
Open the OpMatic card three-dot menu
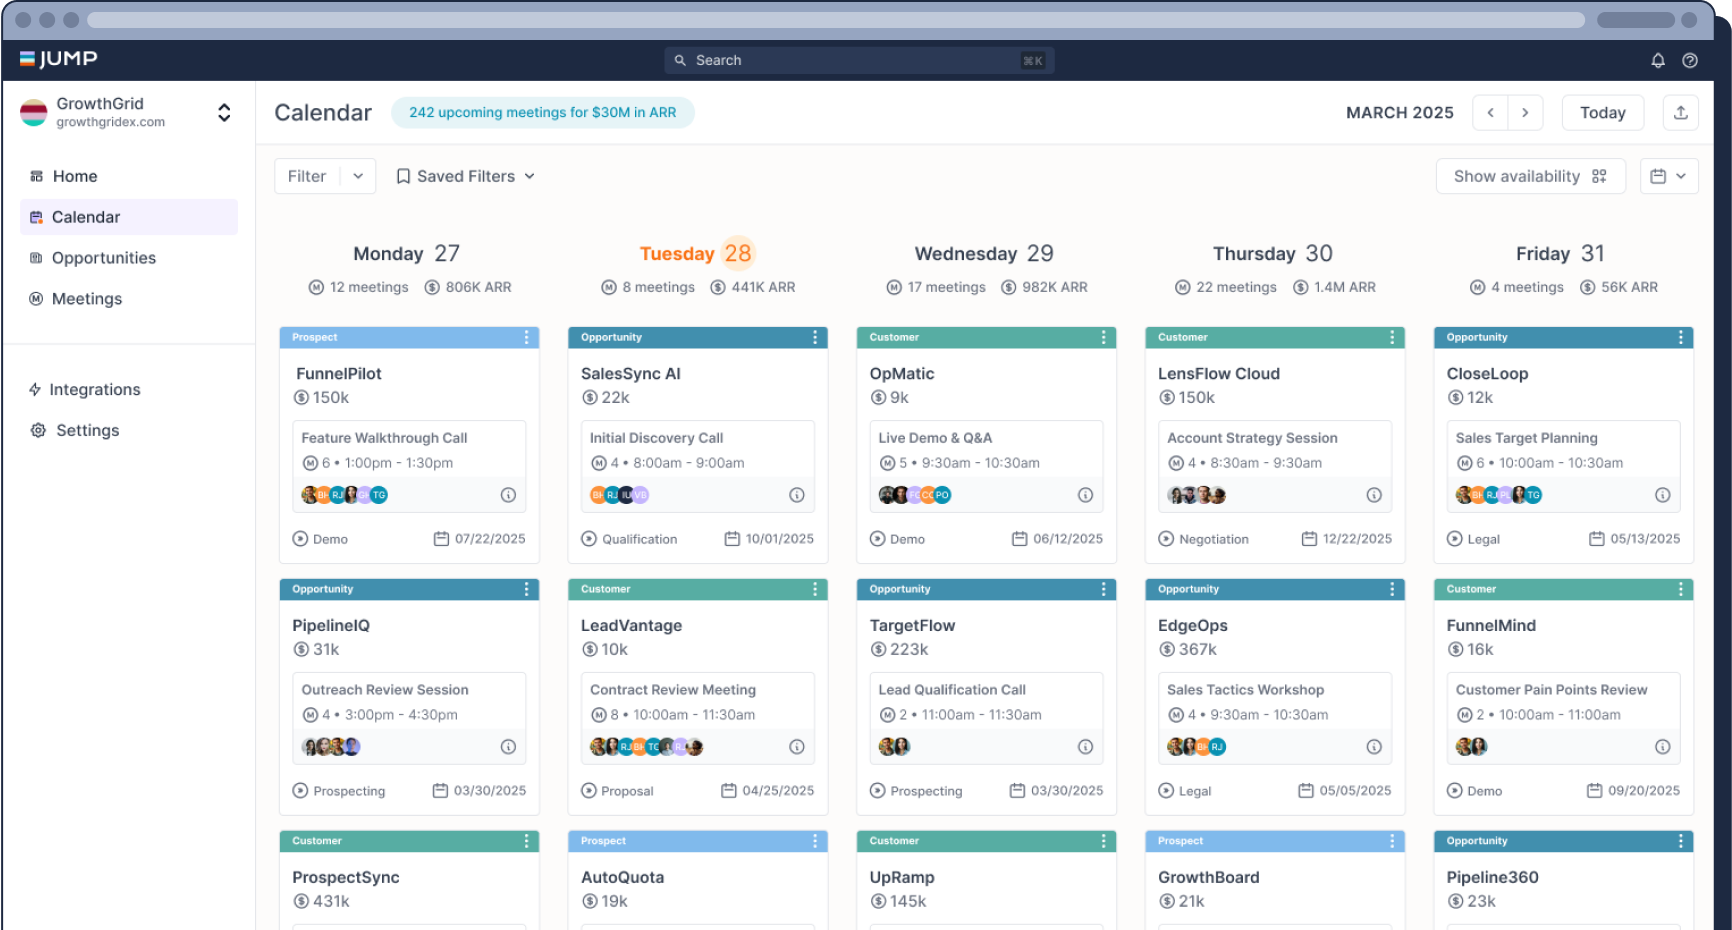pos(1104,338)
